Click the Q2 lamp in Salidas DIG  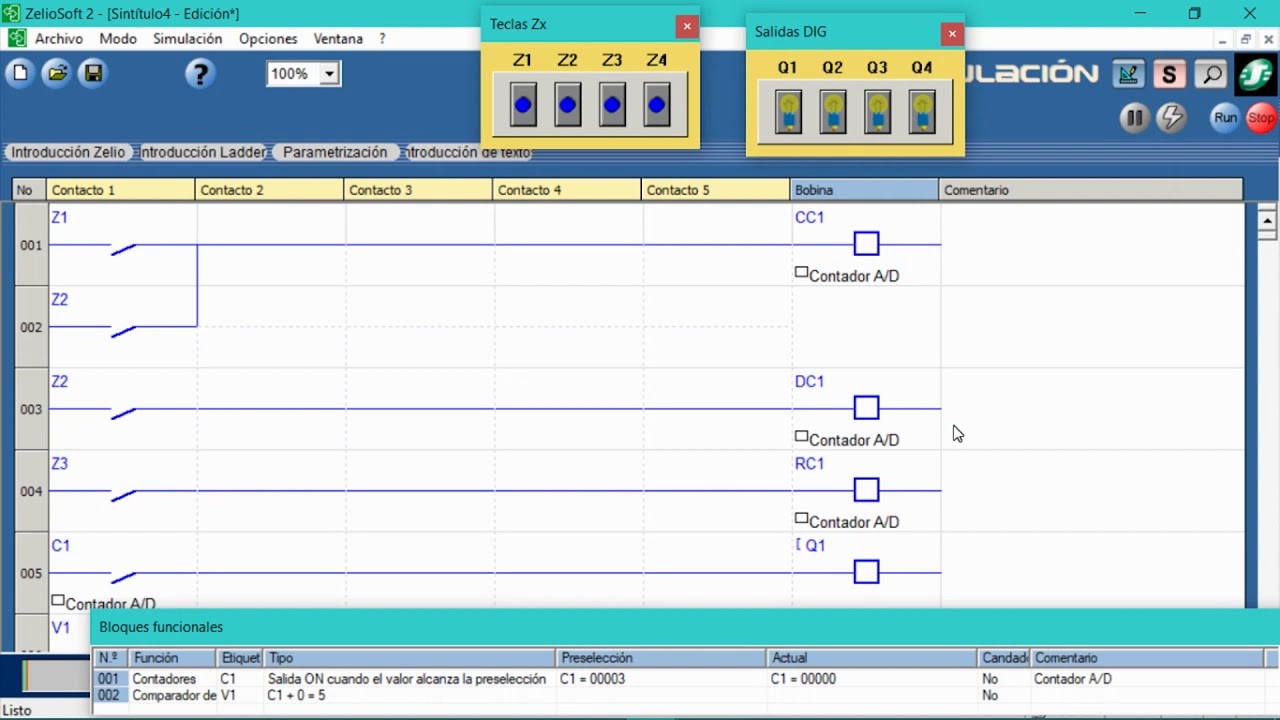coord(833,112)
